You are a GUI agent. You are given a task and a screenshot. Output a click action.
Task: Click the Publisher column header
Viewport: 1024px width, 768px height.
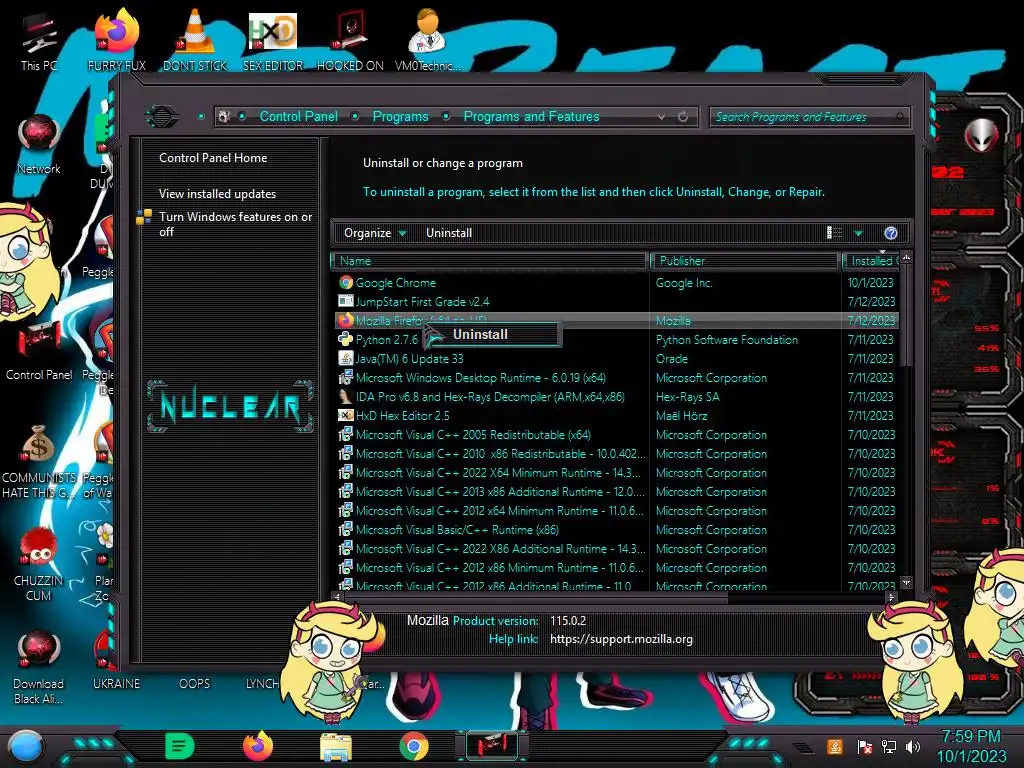[745, 261]
